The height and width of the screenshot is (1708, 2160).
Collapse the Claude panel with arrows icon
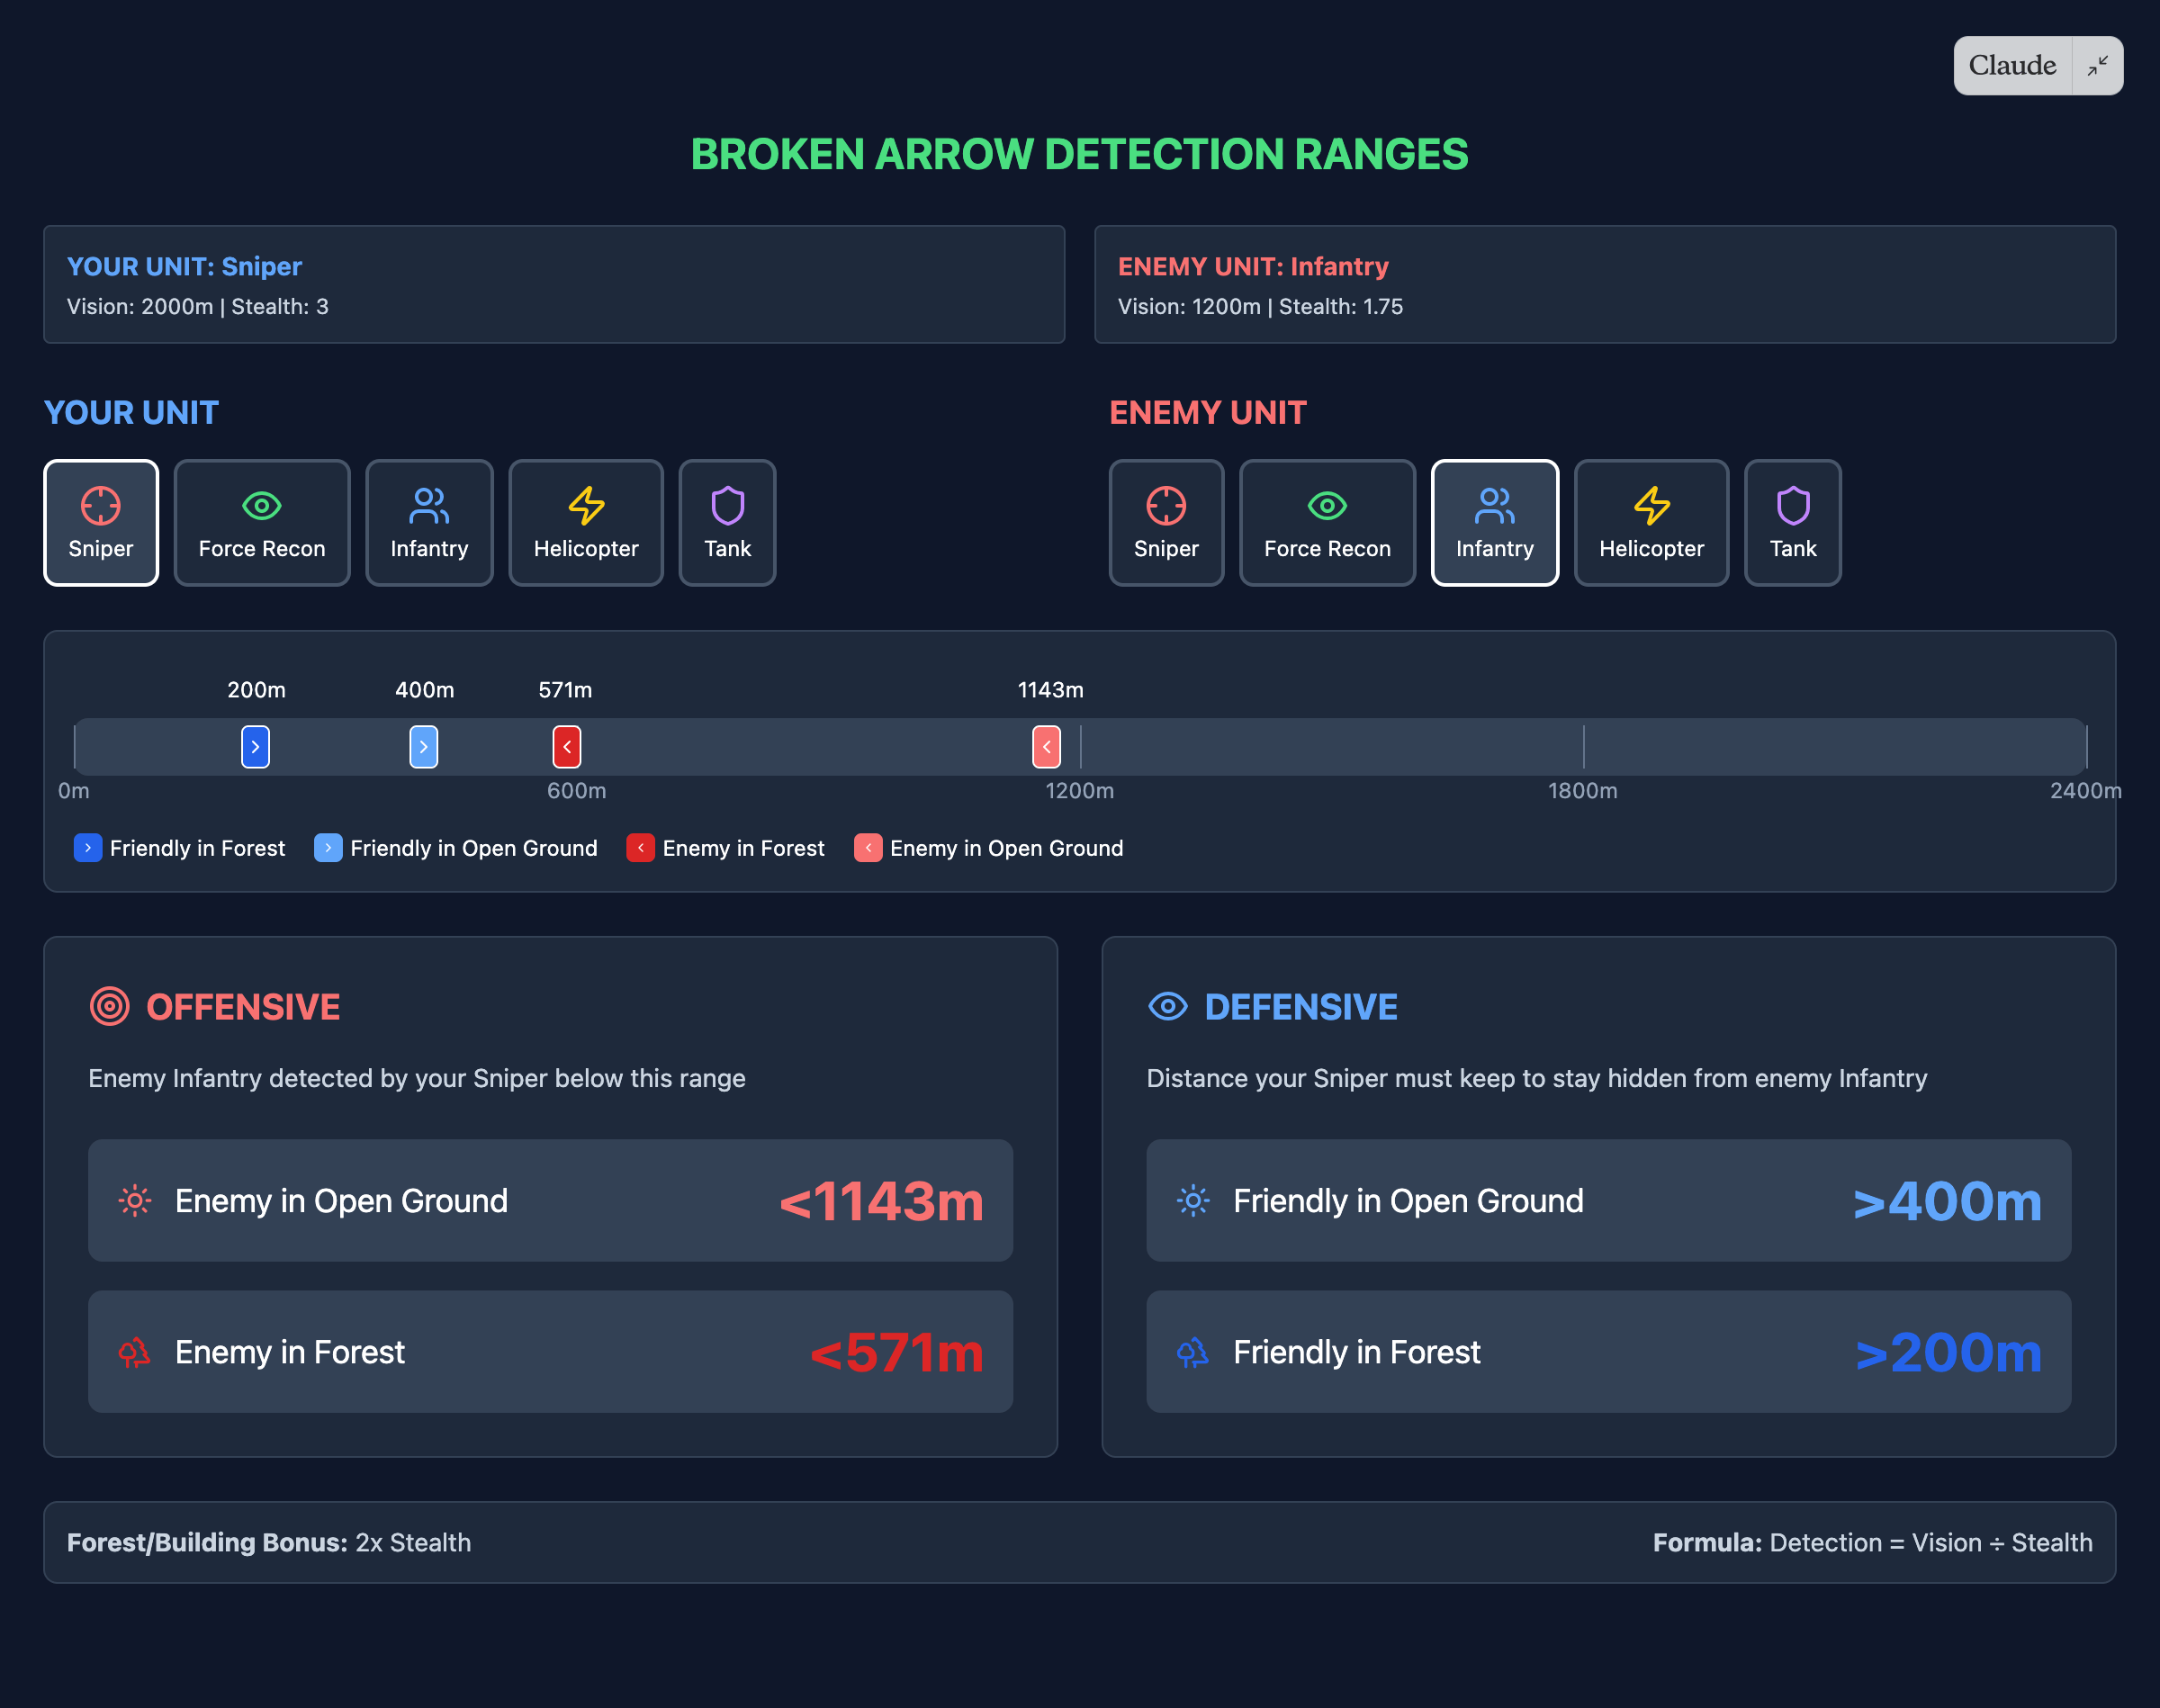(2098, 66)
